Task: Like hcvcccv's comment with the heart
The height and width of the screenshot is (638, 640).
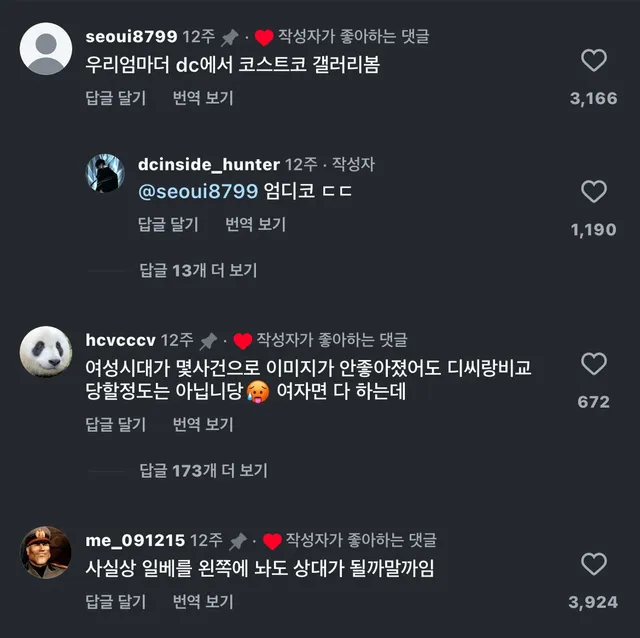Action: [594, 364]
